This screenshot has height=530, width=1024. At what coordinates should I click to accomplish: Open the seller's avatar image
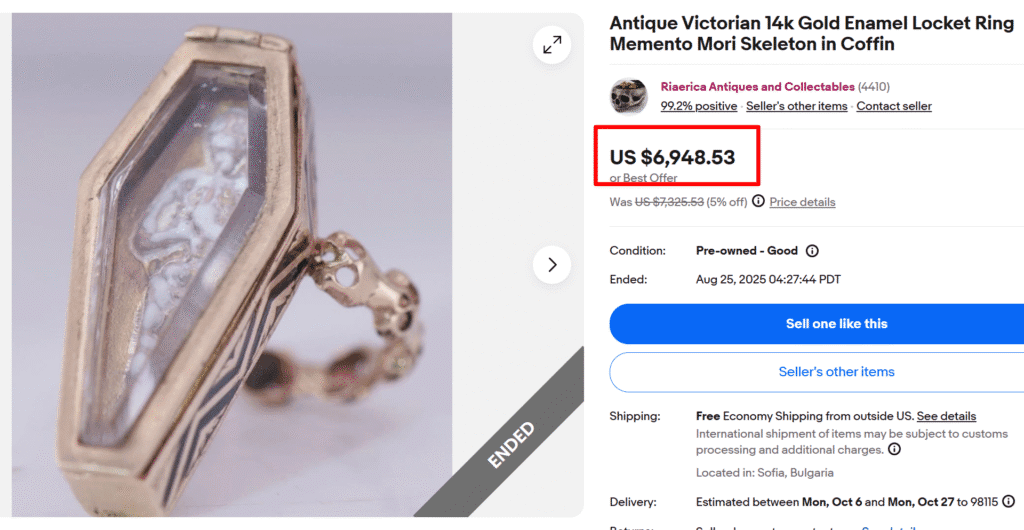point(628,96)
